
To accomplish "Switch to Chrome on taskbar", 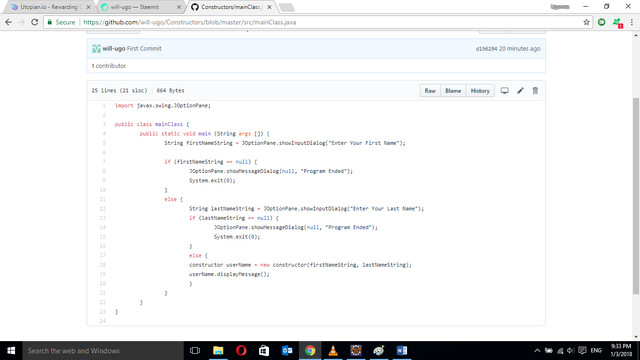I will pos(310,351).
